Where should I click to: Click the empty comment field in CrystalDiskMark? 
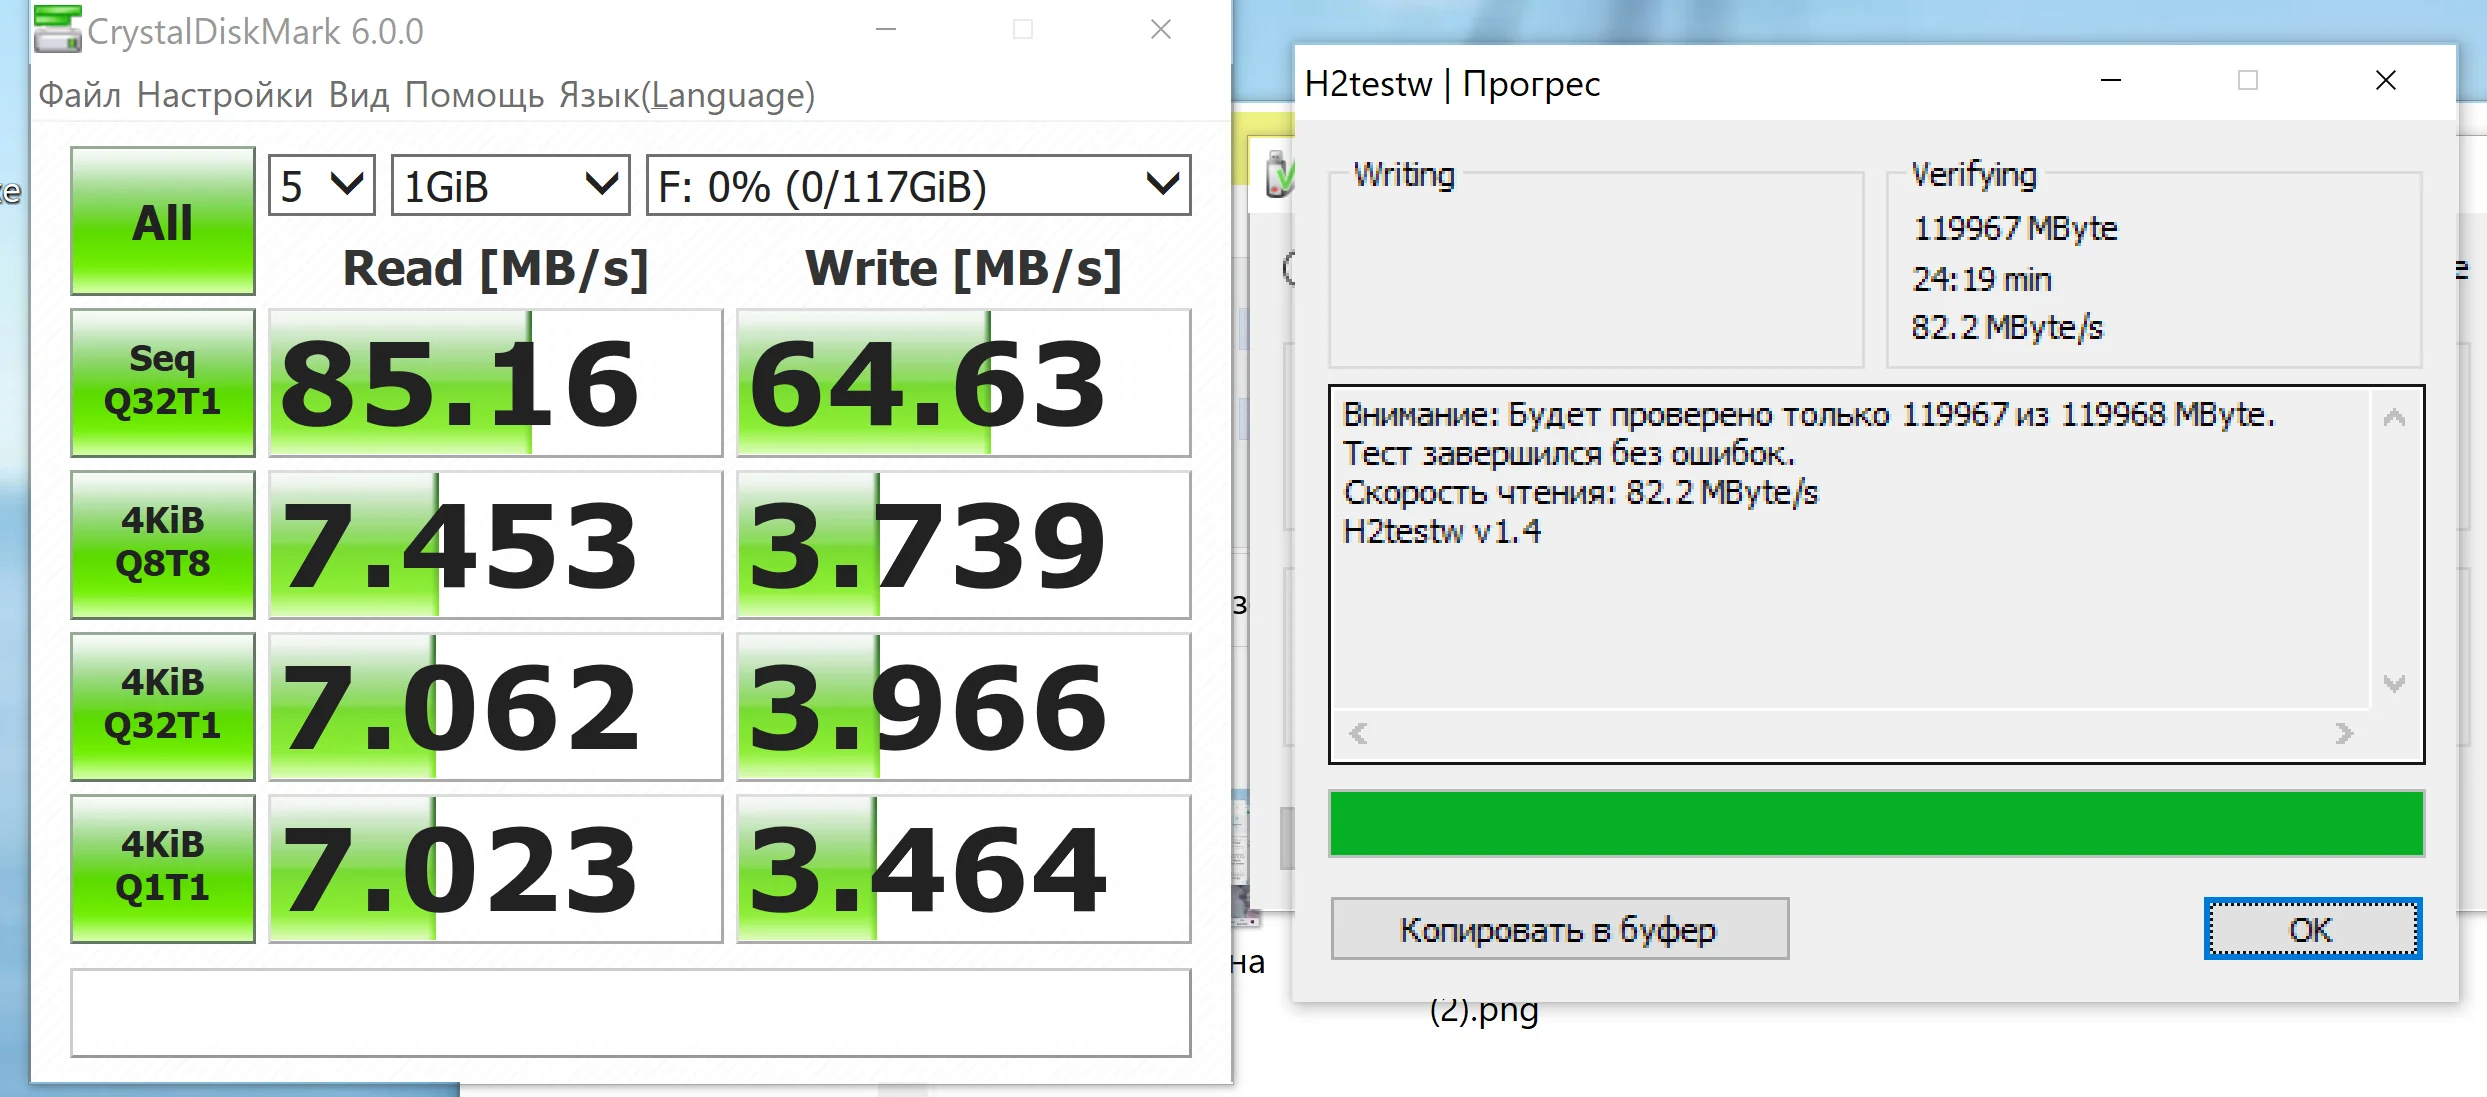point(630,1012)
